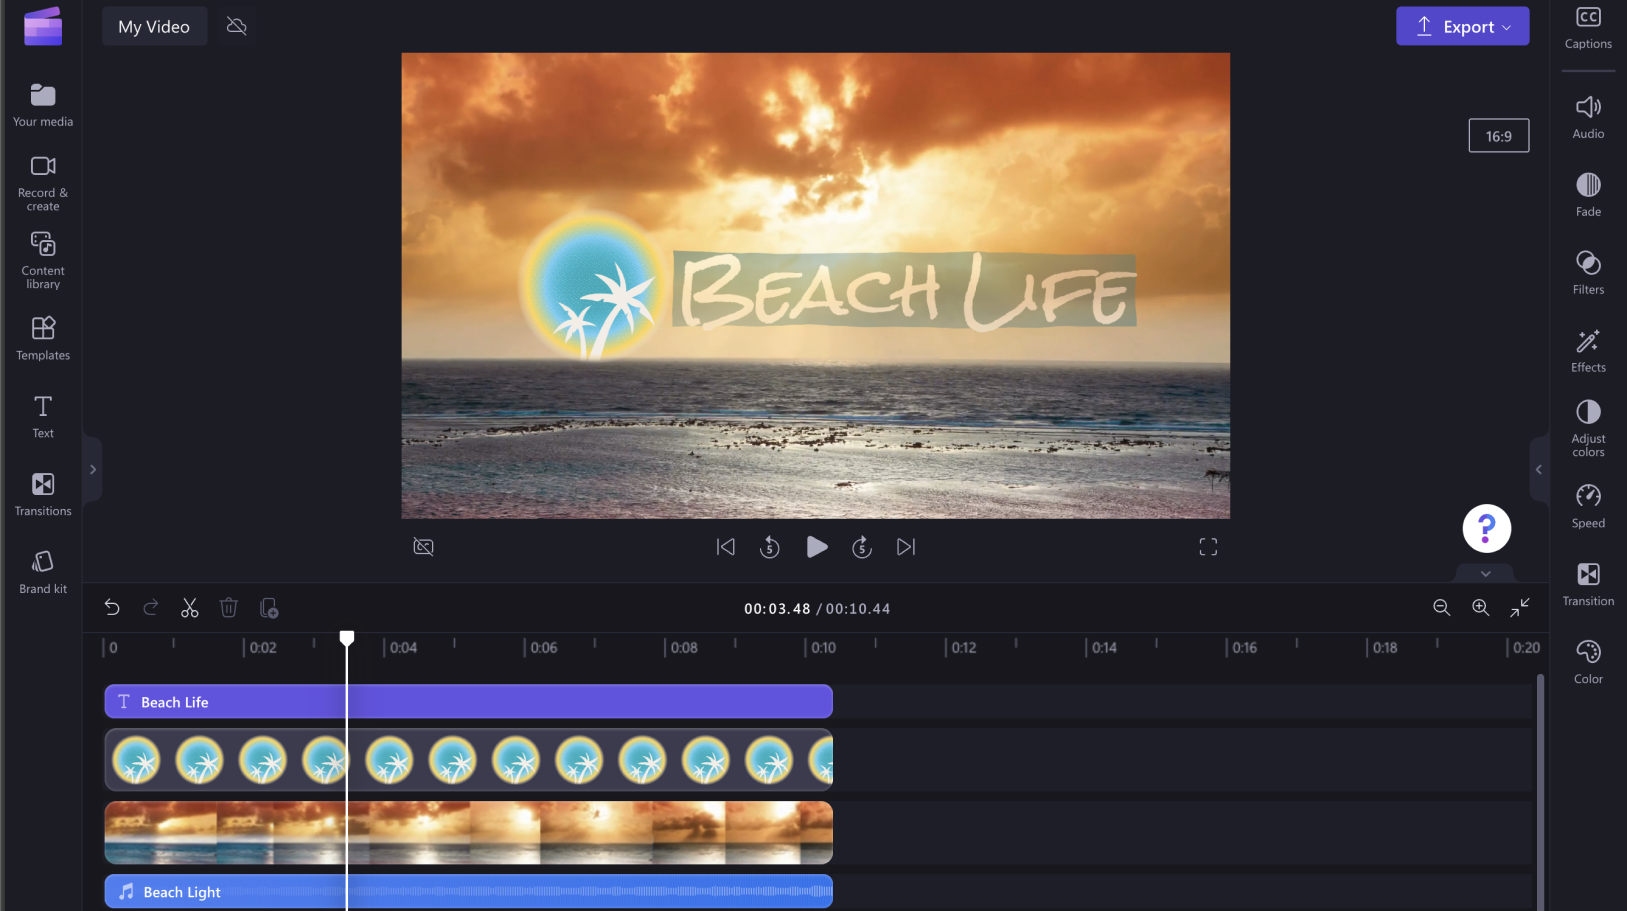Screen dimensions: 1627x911
Task: Click the playhead marker on timeline
Action: [x=347, y=638]
